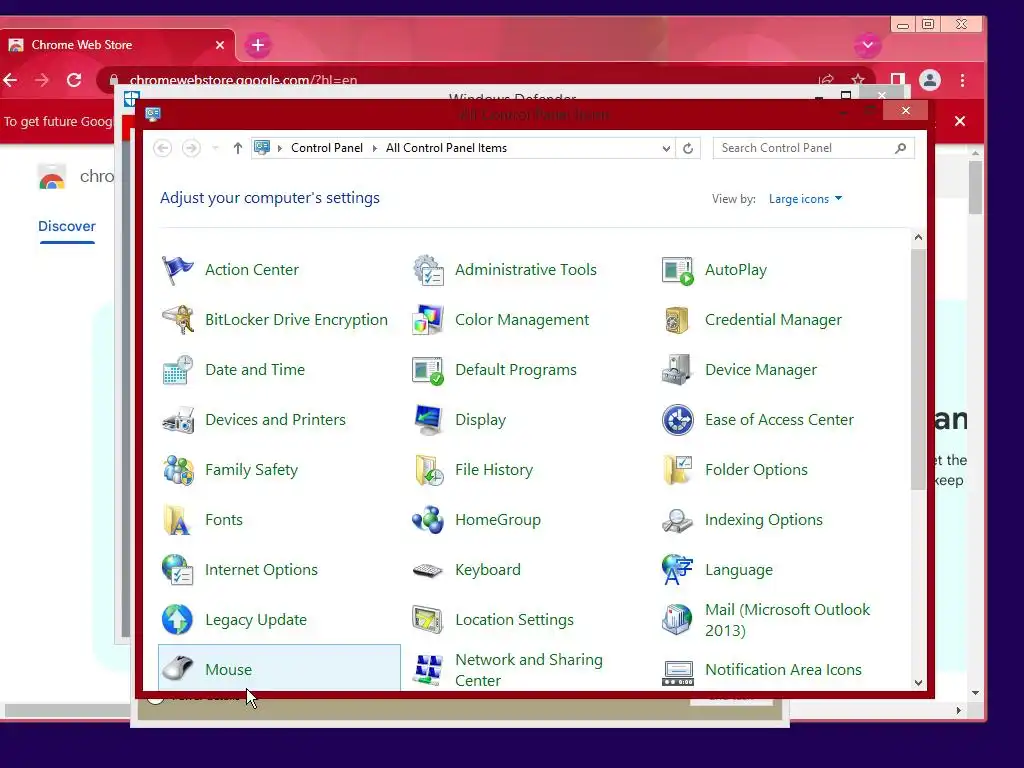Open the Mouse control panel item

(x=280, y=667)
